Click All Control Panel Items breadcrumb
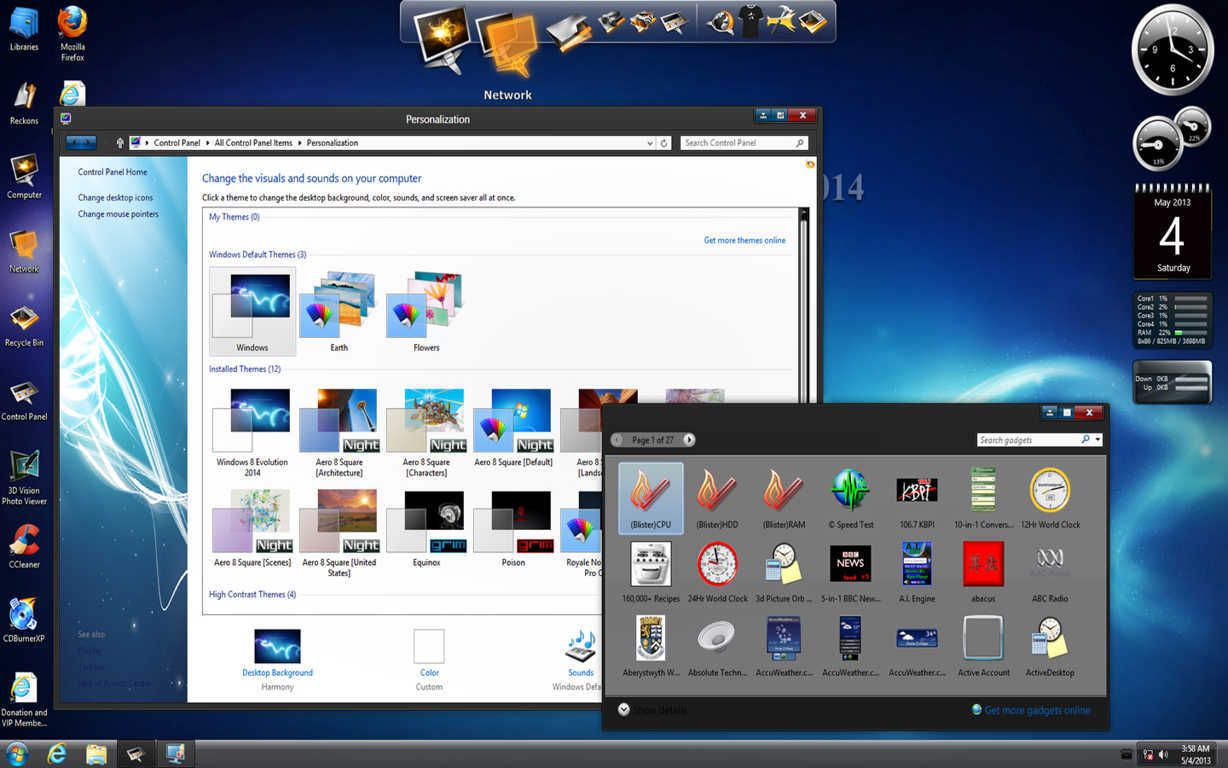This screenshot has height=768, width=1228. click(253, 143)
